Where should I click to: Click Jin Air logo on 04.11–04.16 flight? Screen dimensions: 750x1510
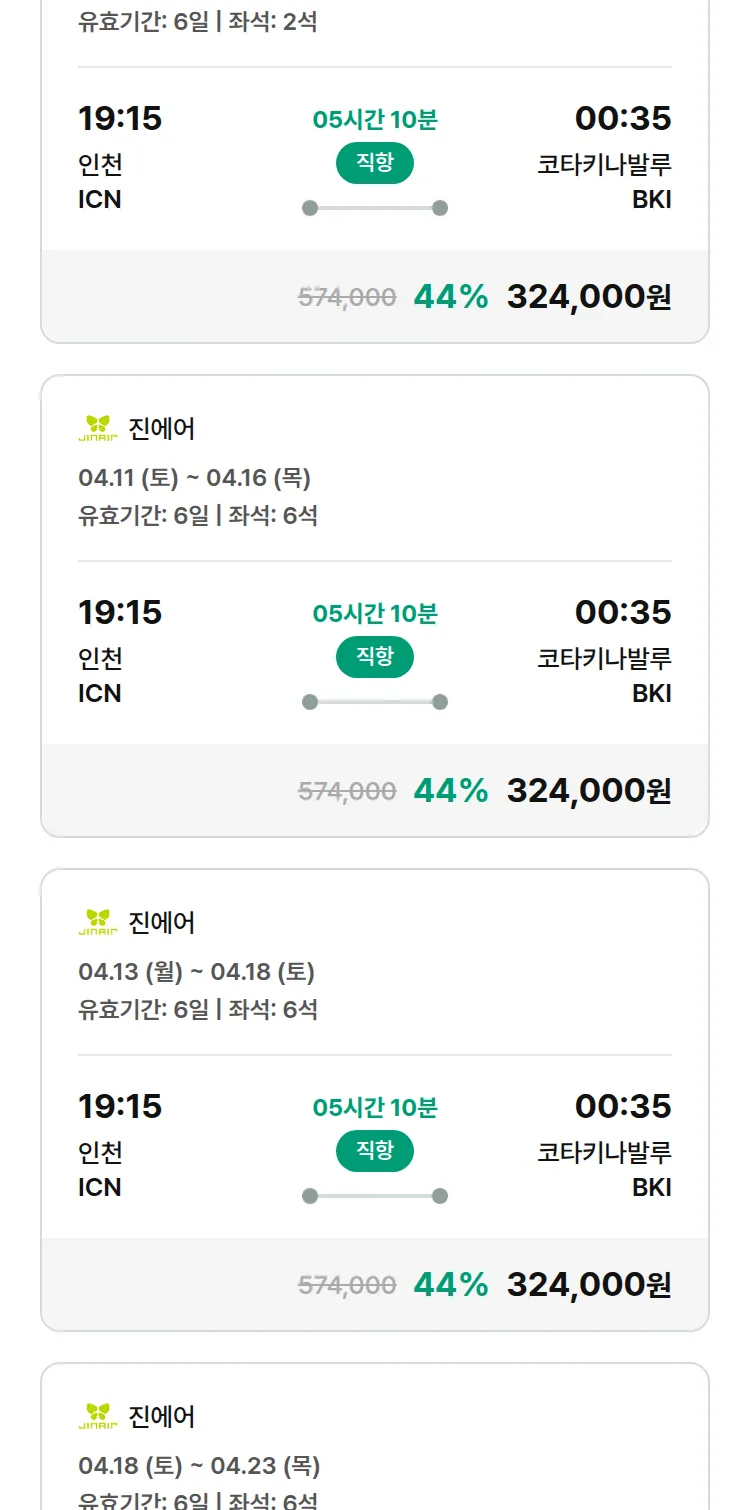pyautogui.click(x=98, y=428)
